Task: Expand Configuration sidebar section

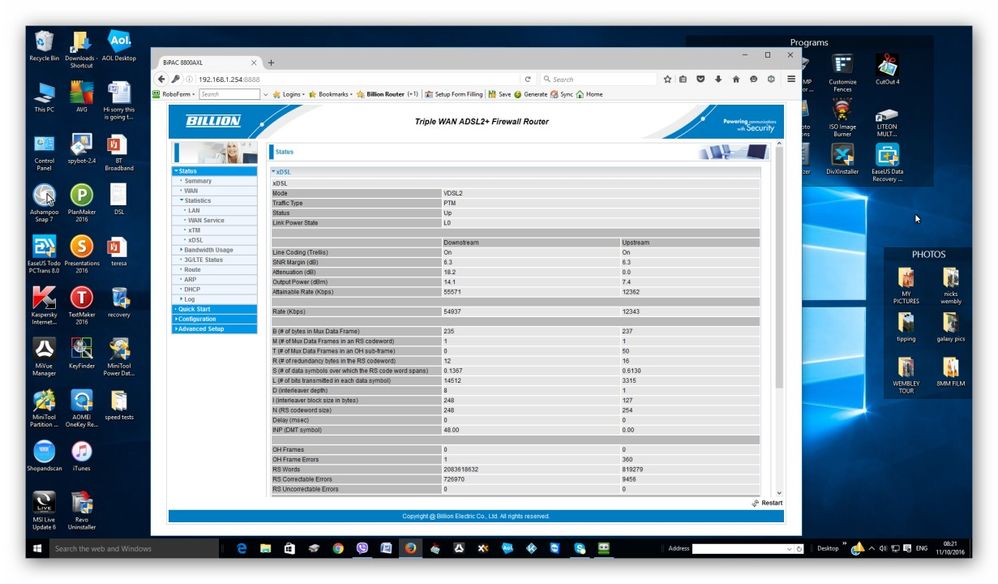Action: (x=214, y=319)
